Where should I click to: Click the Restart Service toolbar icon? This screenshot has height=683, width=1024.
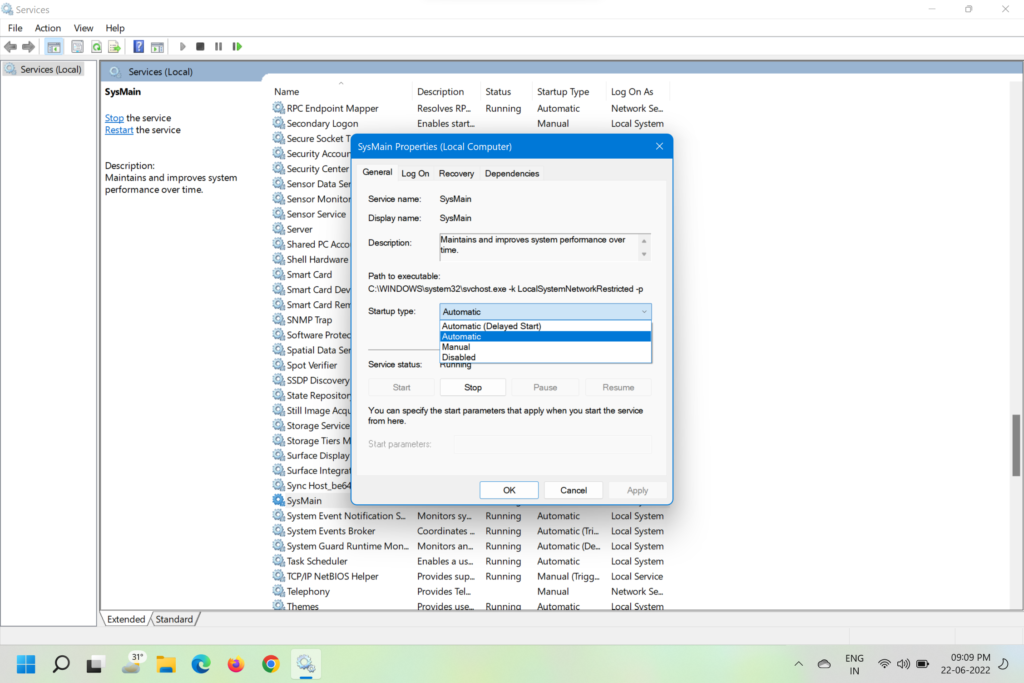237,47
